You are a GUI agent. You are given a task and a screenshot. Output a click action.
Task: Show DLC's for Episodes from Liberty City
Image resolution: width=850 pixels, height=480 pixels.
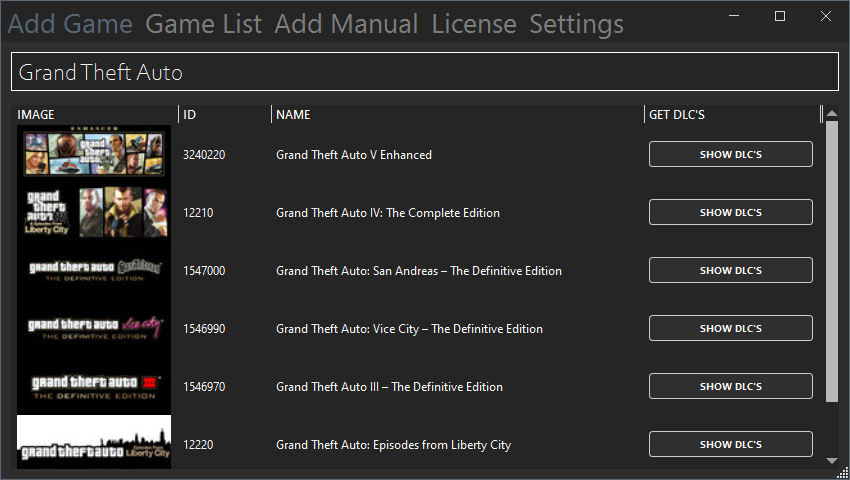pos(730,445)
